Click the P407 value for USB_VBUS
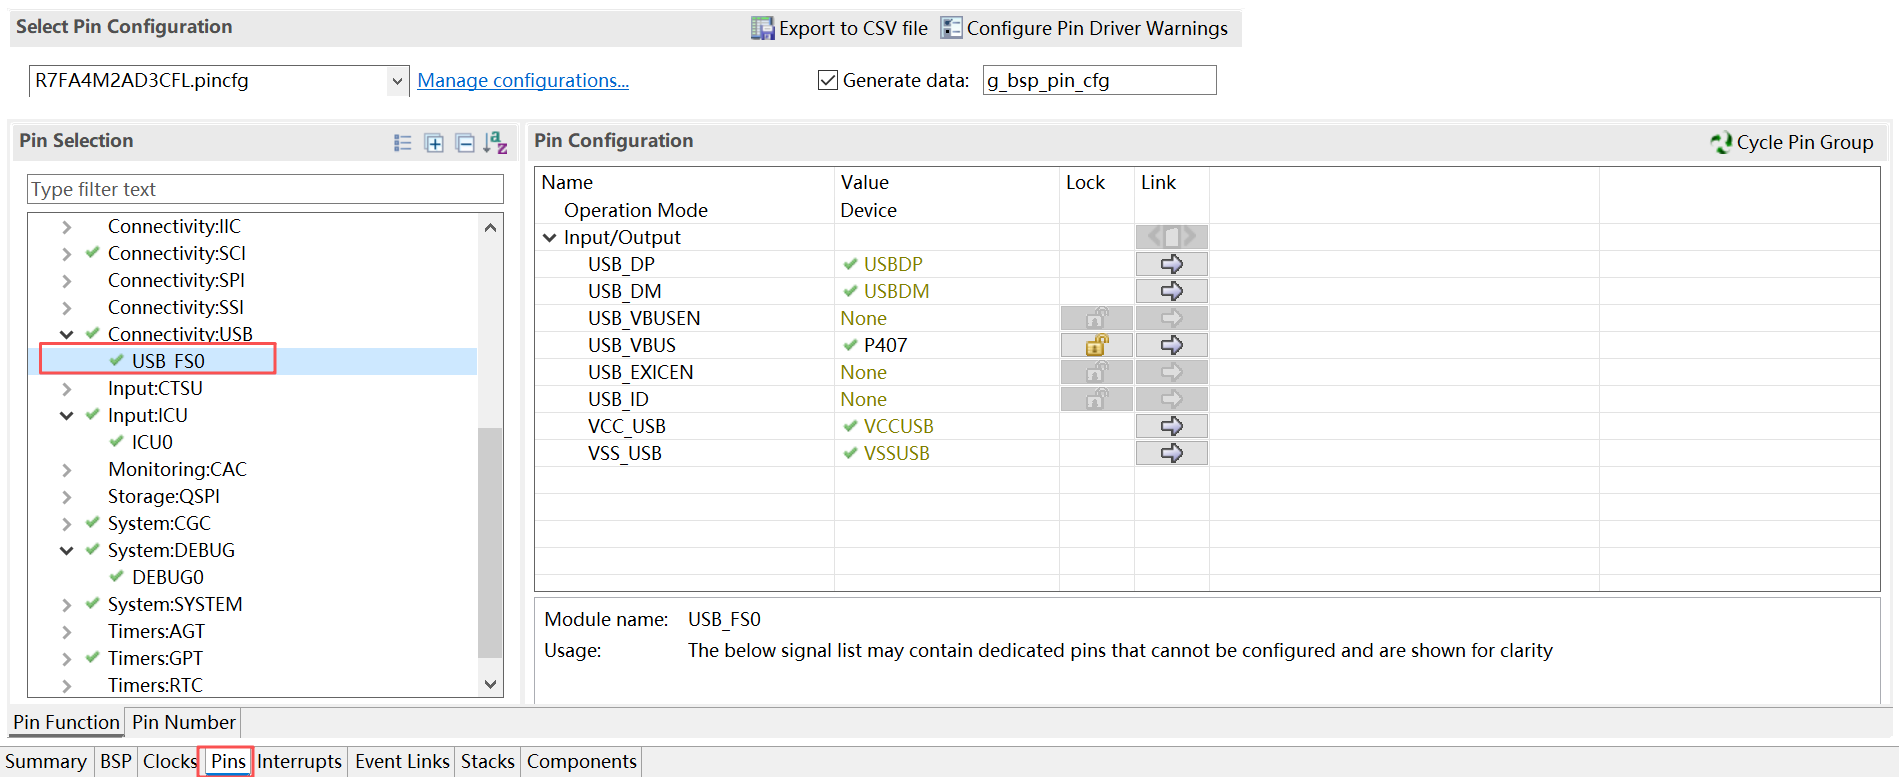Image resolution: width=1899 pixels, height=777 pixels. pos(885,345)
